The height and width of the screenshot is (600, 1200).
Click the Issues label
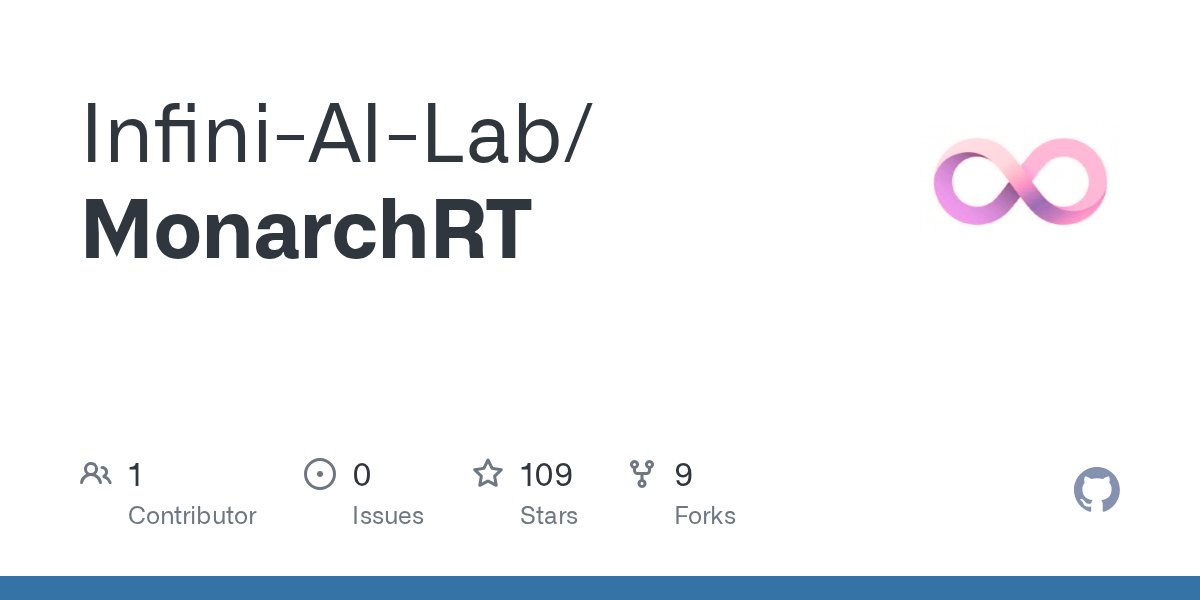point(388,516)
